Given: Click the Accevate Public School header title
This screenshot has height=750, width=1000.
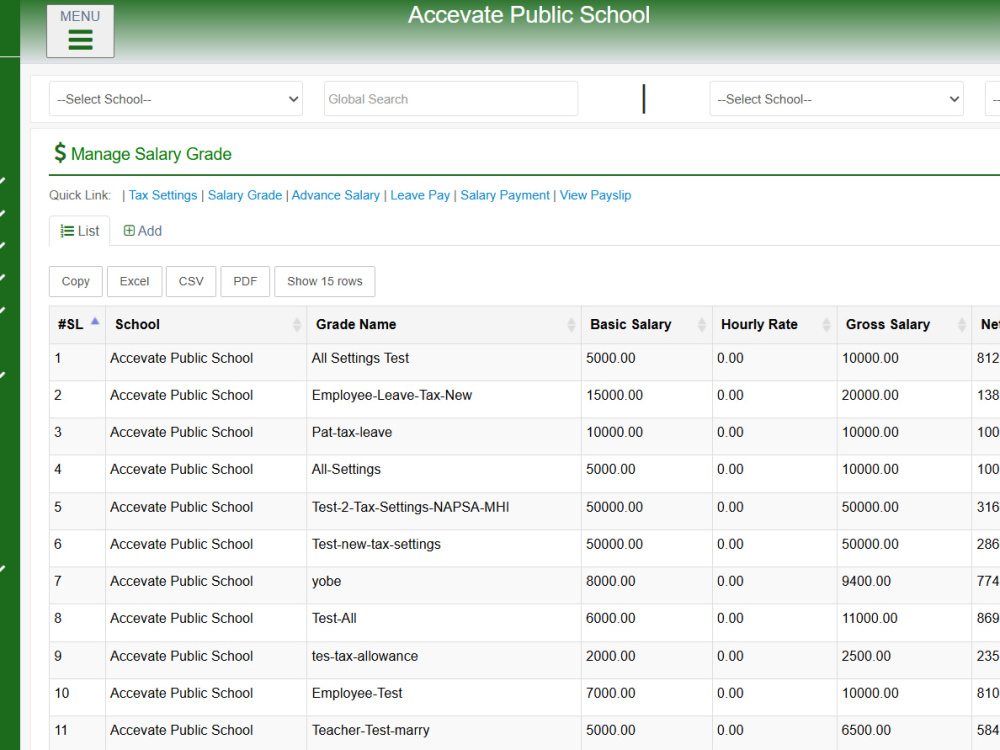Looking at the screenshot, I should [529, 15].
